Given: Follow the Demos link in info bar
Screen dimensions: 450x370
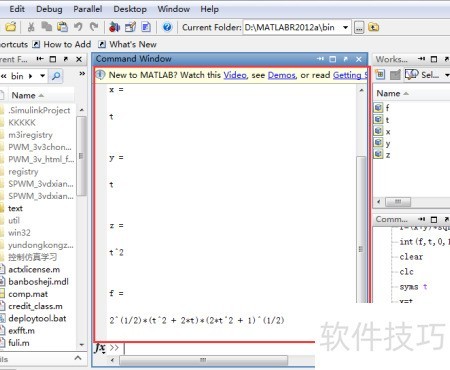Looking at the screenshot, I should (282, 75).
